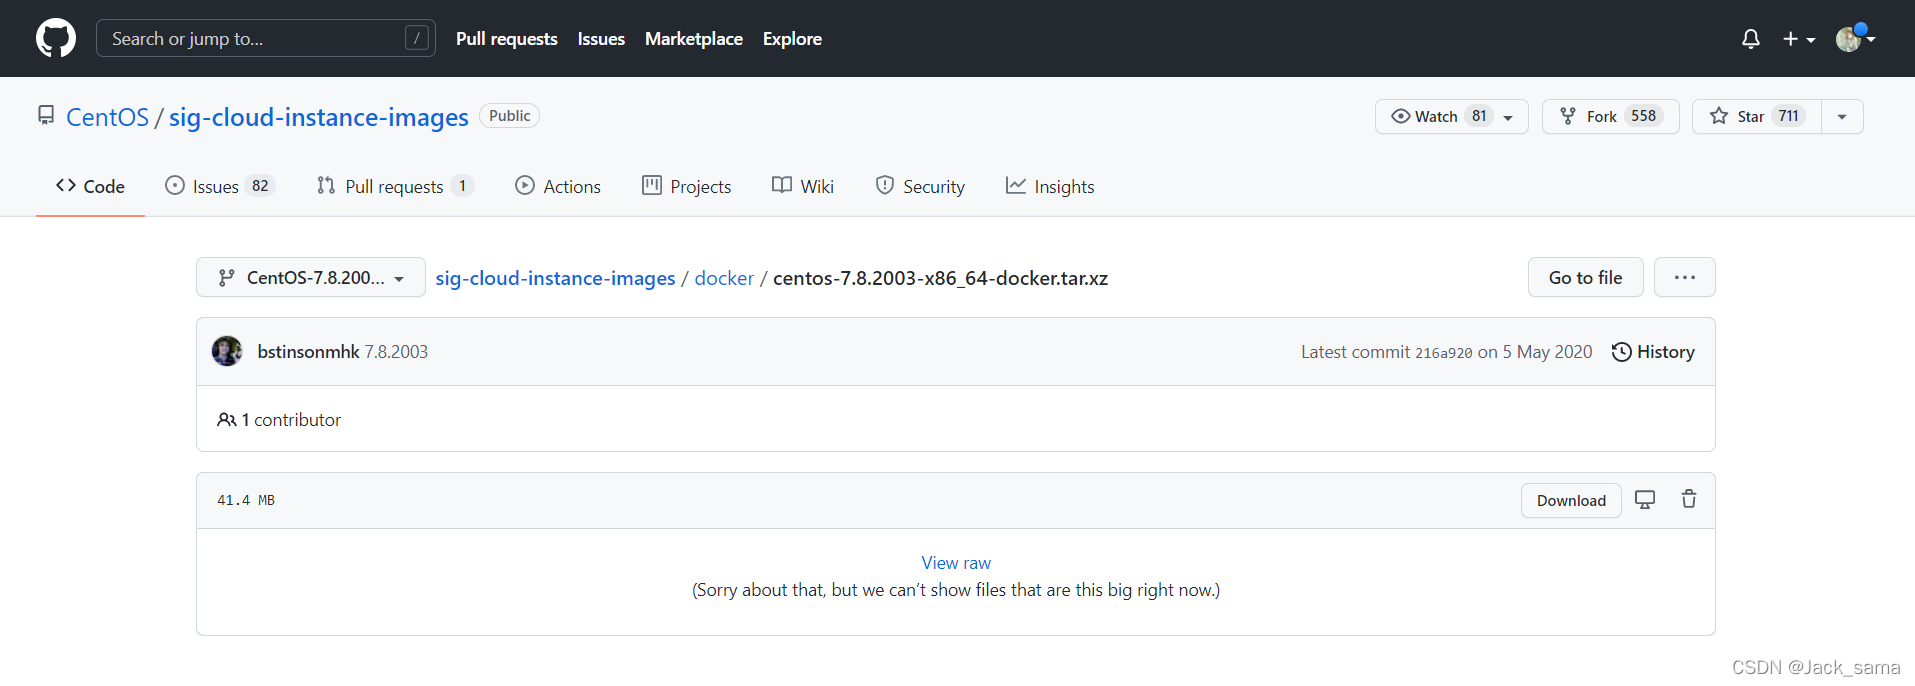The height and width of the screenshot is (686, 1915).
Task: Click the Public visibility badge
Action: [509, 116]
